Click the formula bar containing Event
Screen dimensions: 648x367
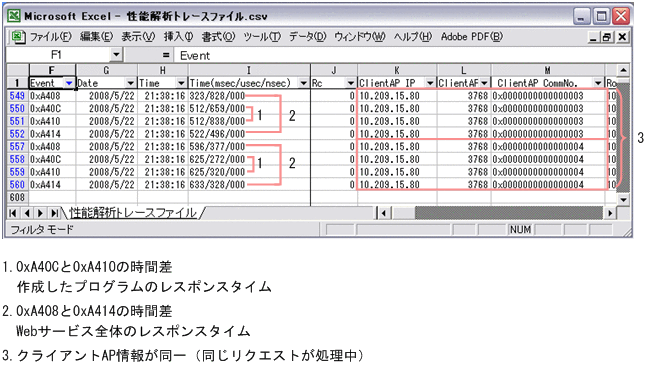403,55
